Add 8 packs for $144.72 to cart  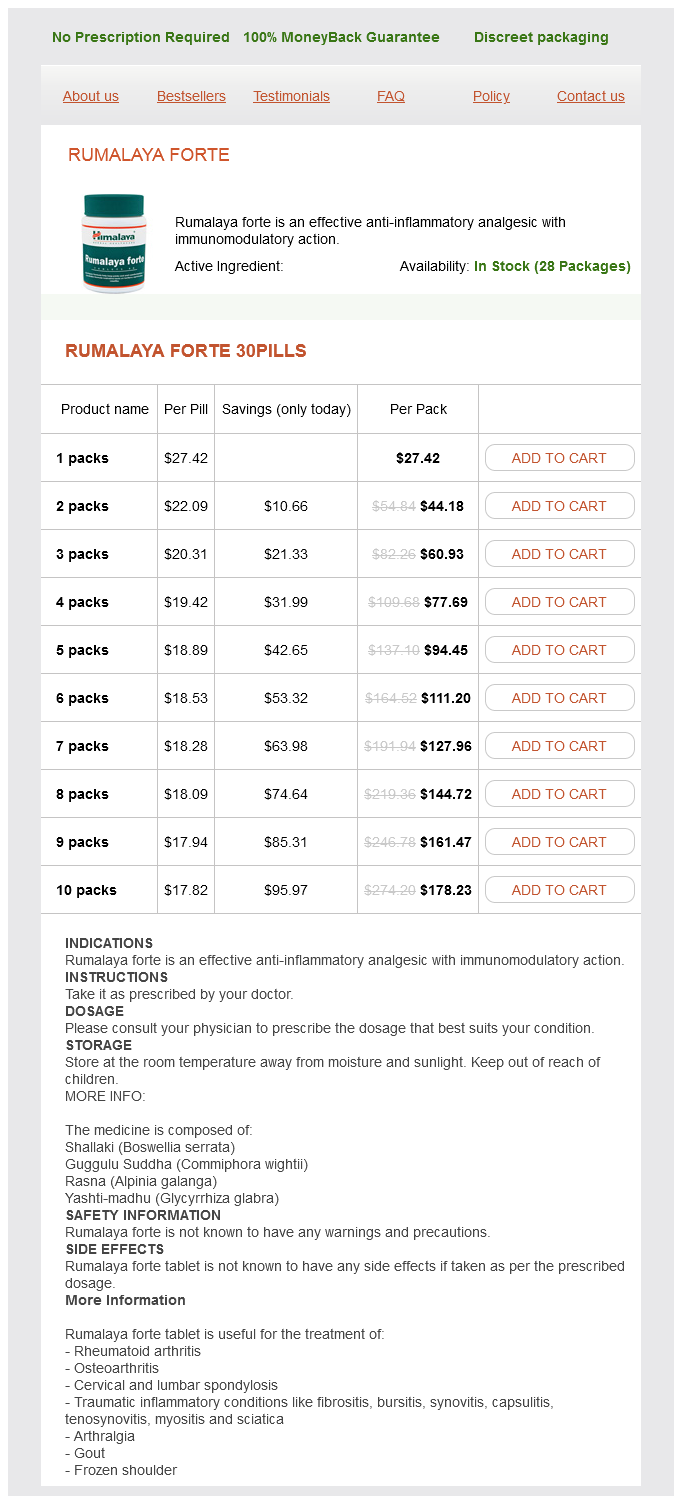559,794
